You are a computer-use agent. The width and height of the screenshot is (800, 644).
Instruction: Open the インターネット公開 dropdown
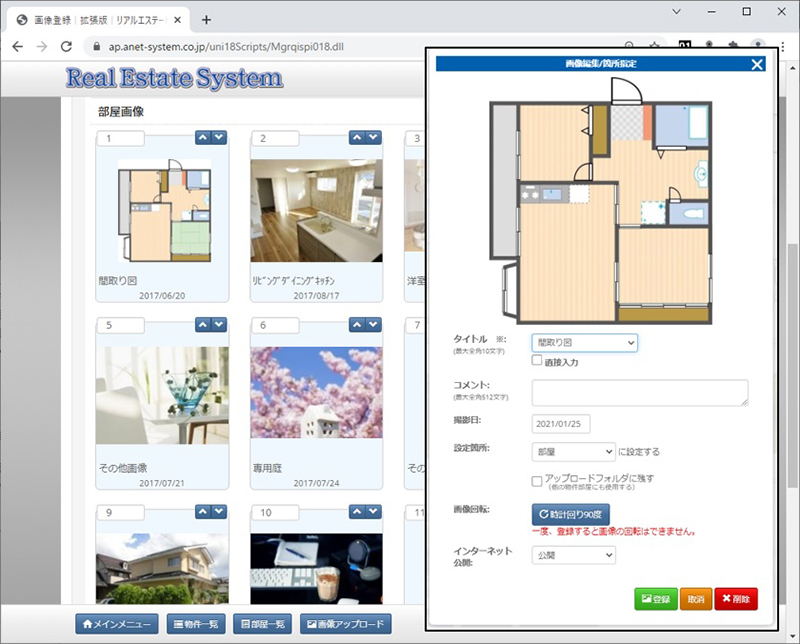click(x=573, y=555)
